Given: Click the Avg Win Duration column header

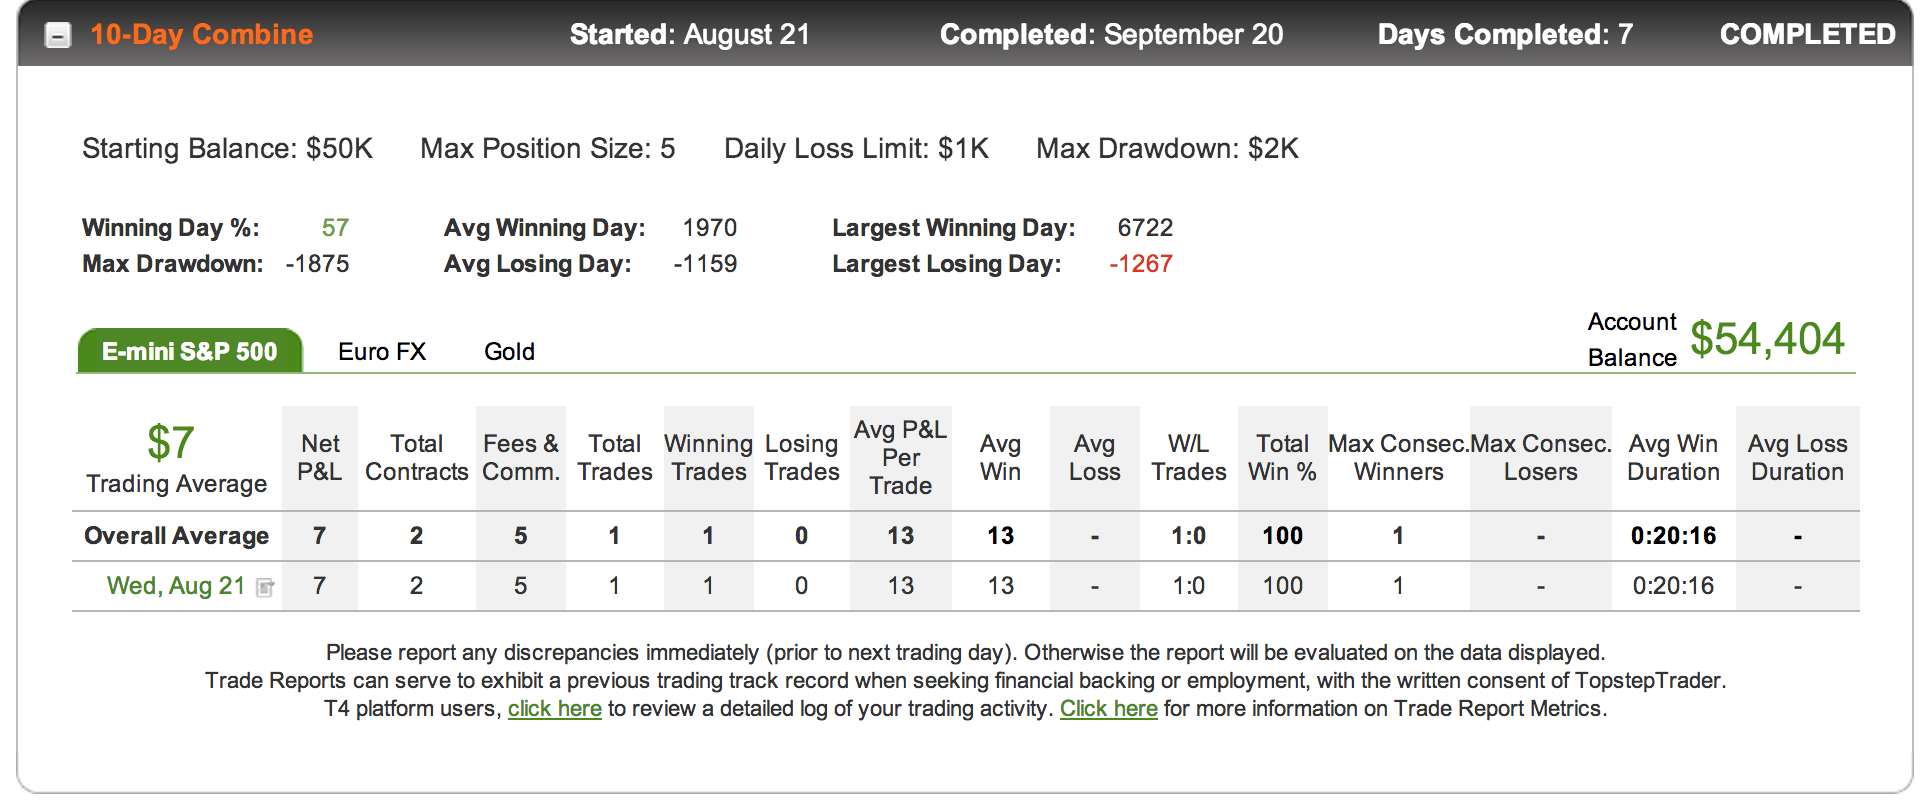Looking at the screenshot, I should (1674, 458).
